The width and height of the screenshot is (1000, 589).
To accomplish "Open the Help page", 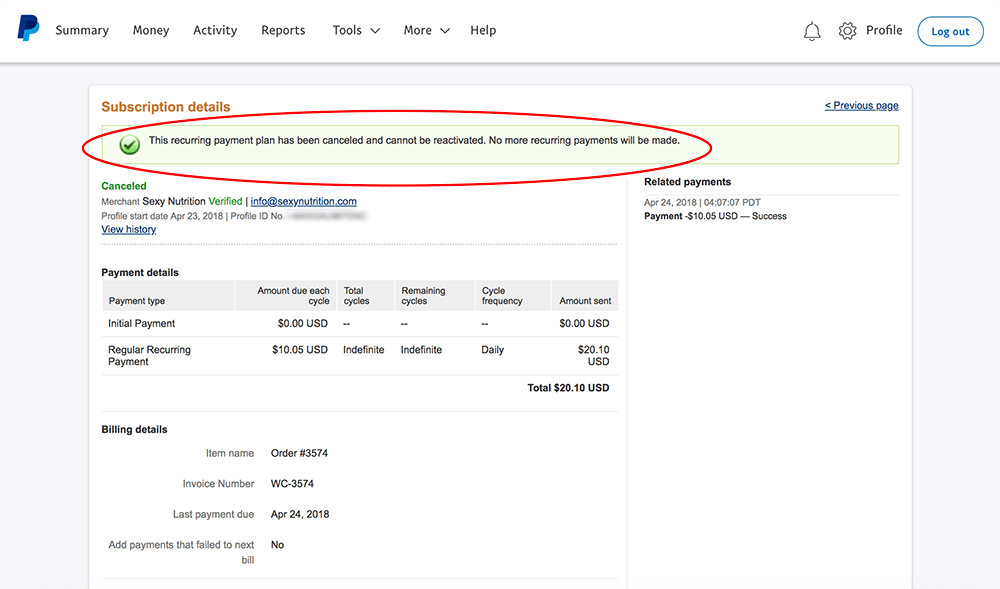I will click(x=483, y=30).
